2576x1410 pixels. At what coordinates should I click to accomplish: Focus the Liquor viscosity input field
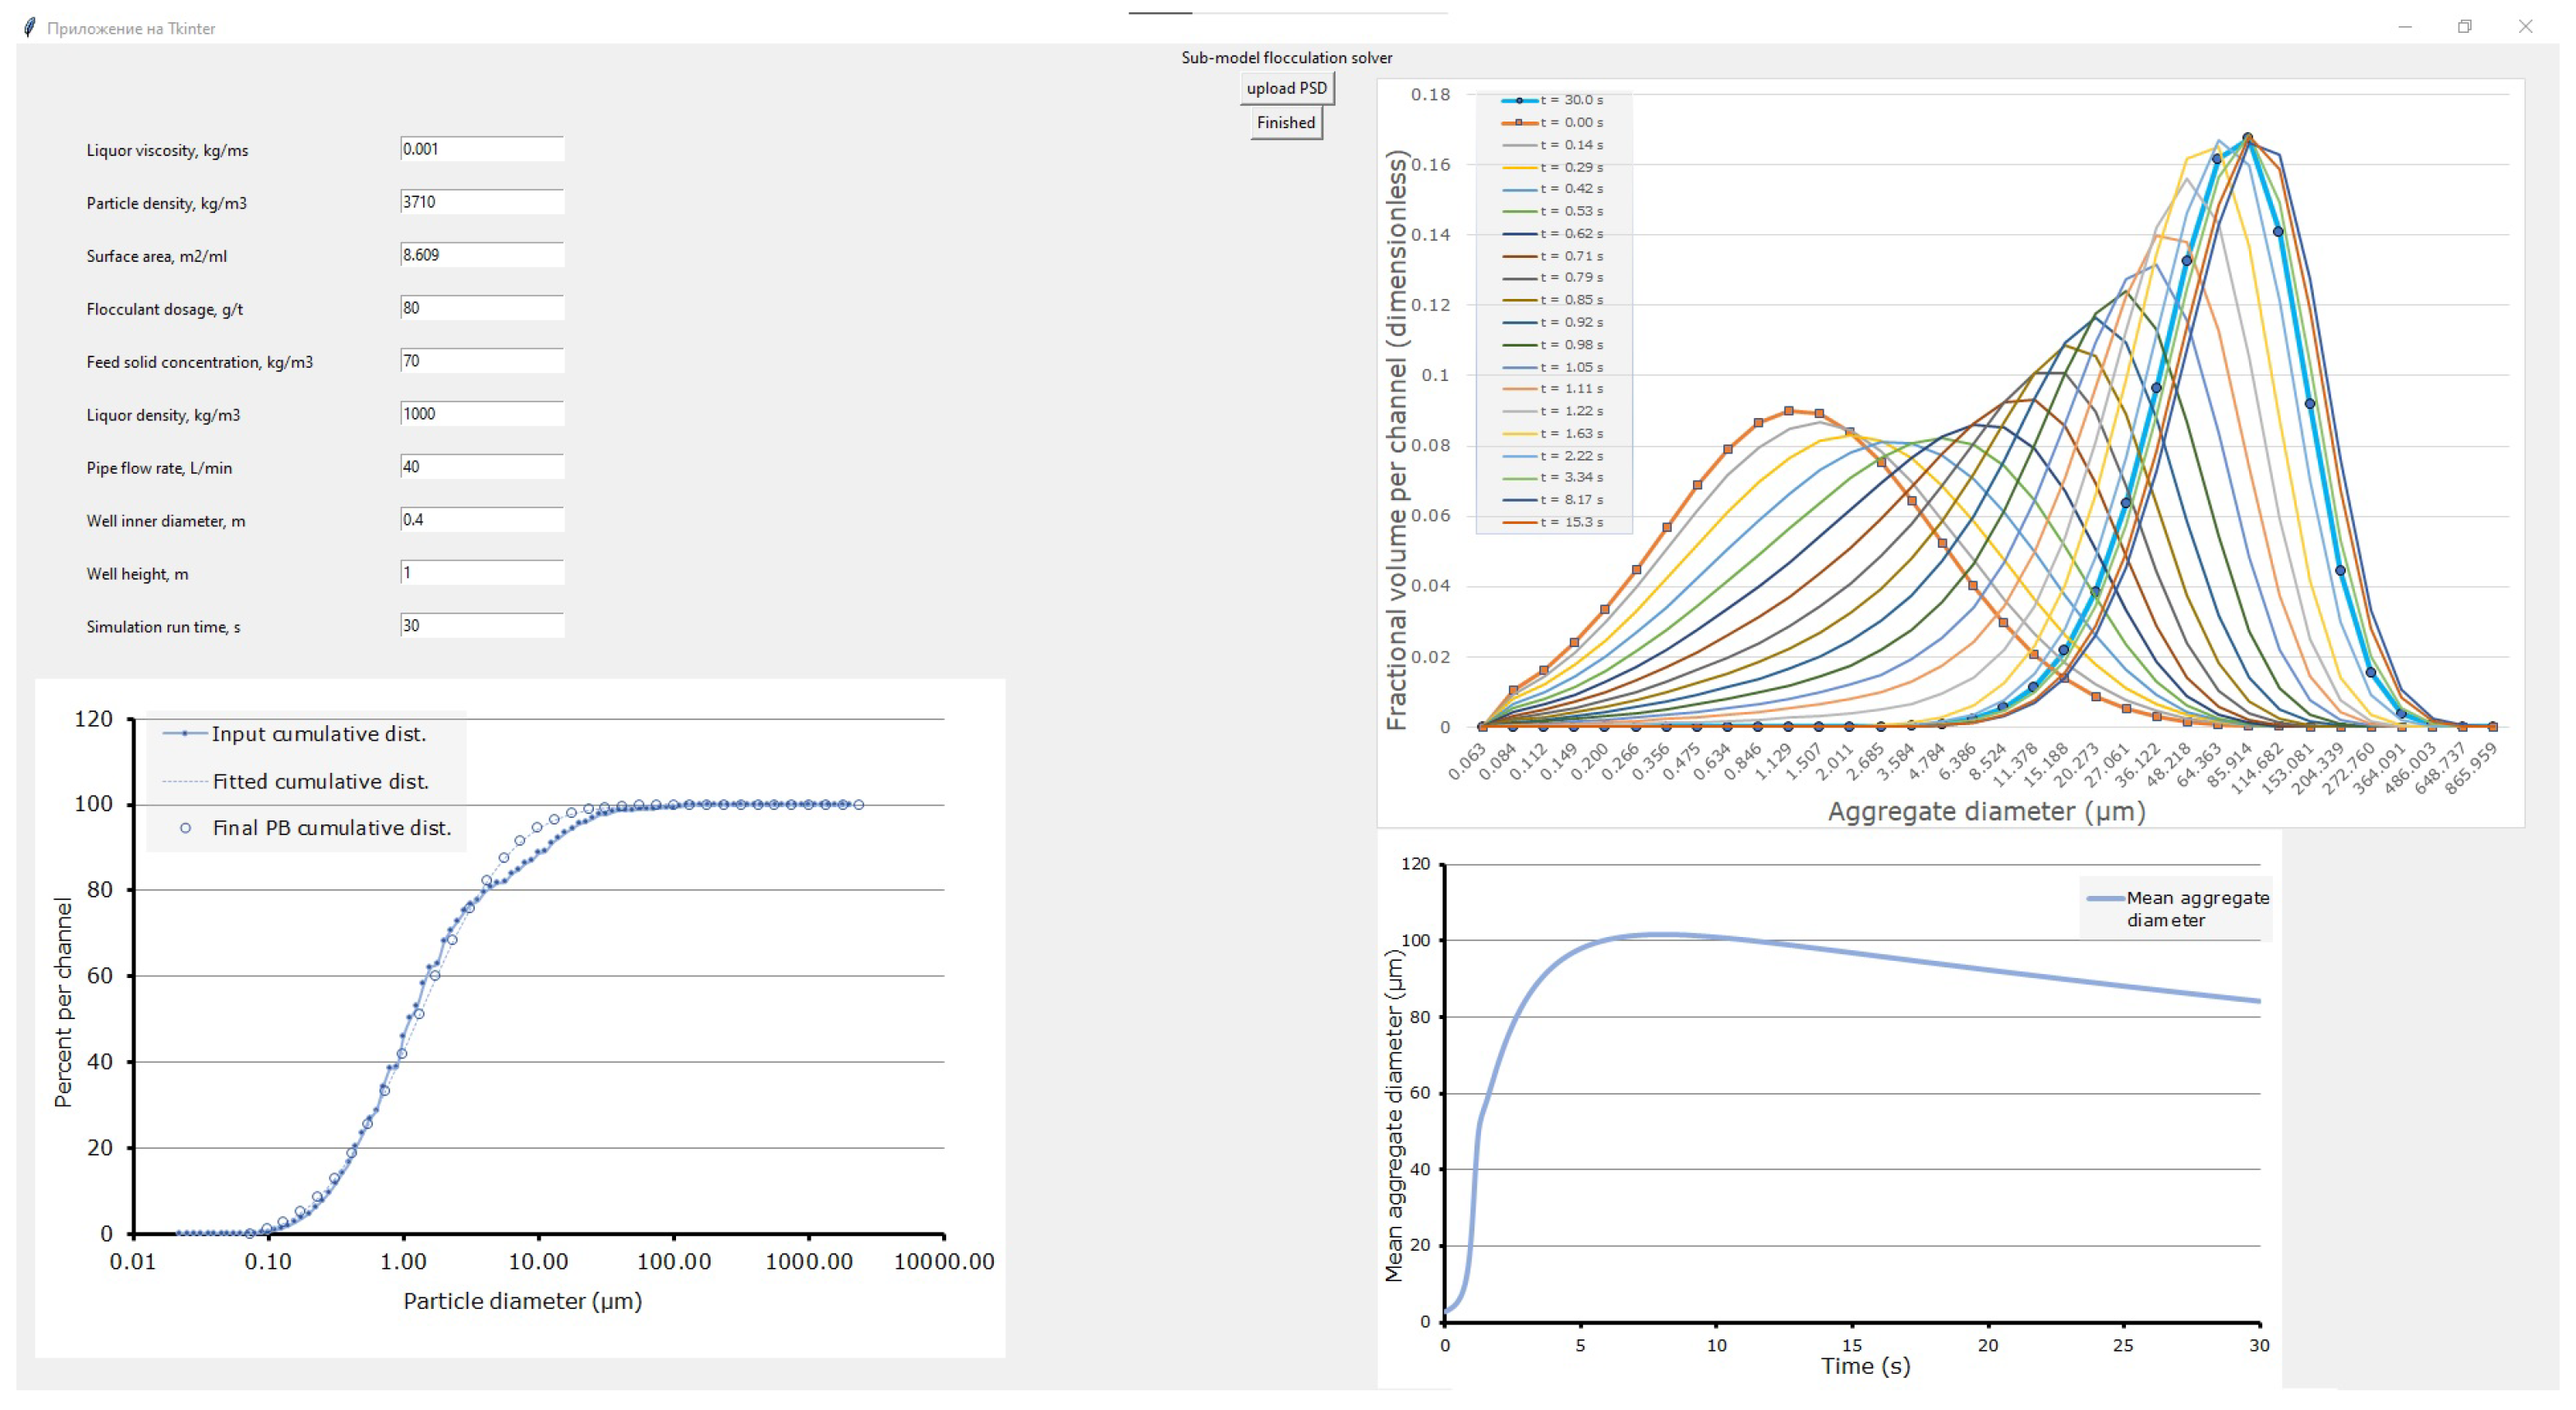click(481, 149)
